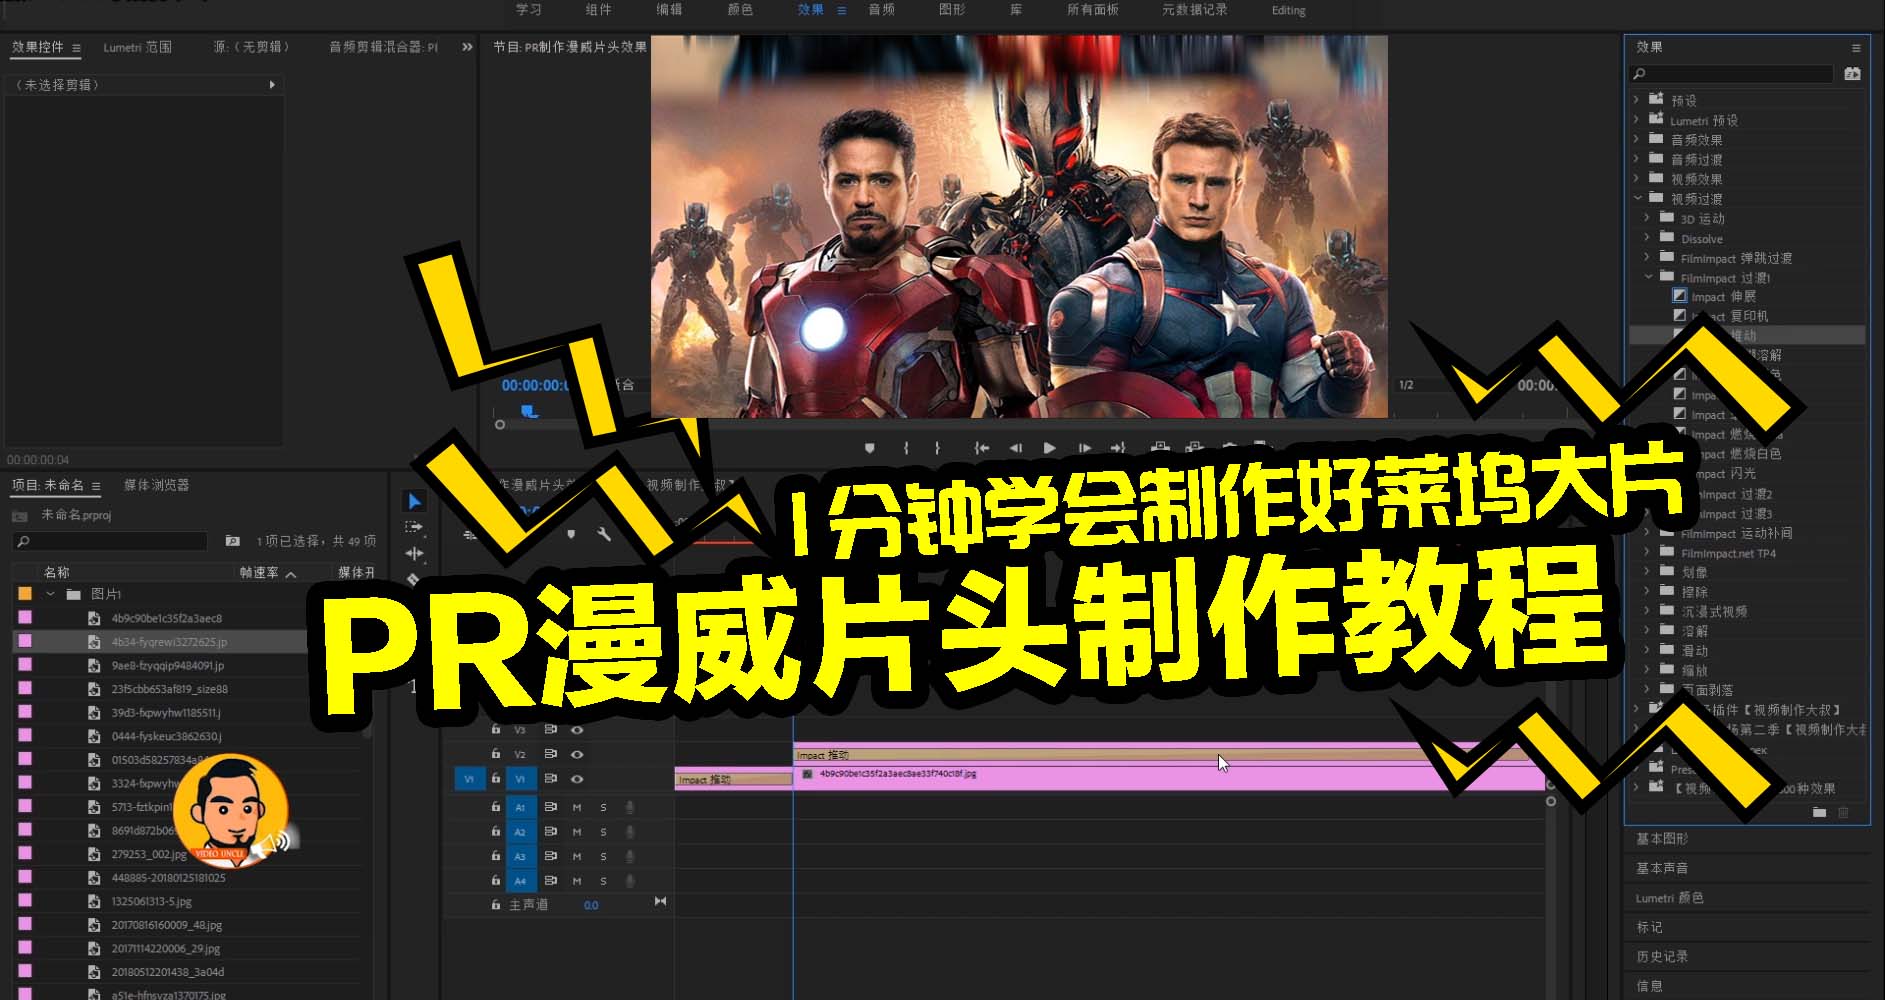This screenshot has height=1000, width=1885.
Task: Toggle V2 track visibility eye
Action: (577, 754)
